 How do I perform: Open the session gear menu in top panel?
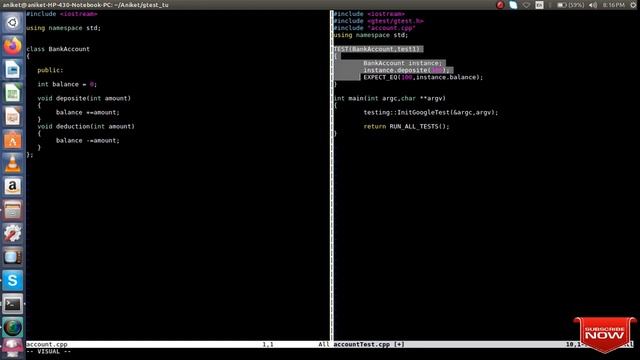(633, 5)
